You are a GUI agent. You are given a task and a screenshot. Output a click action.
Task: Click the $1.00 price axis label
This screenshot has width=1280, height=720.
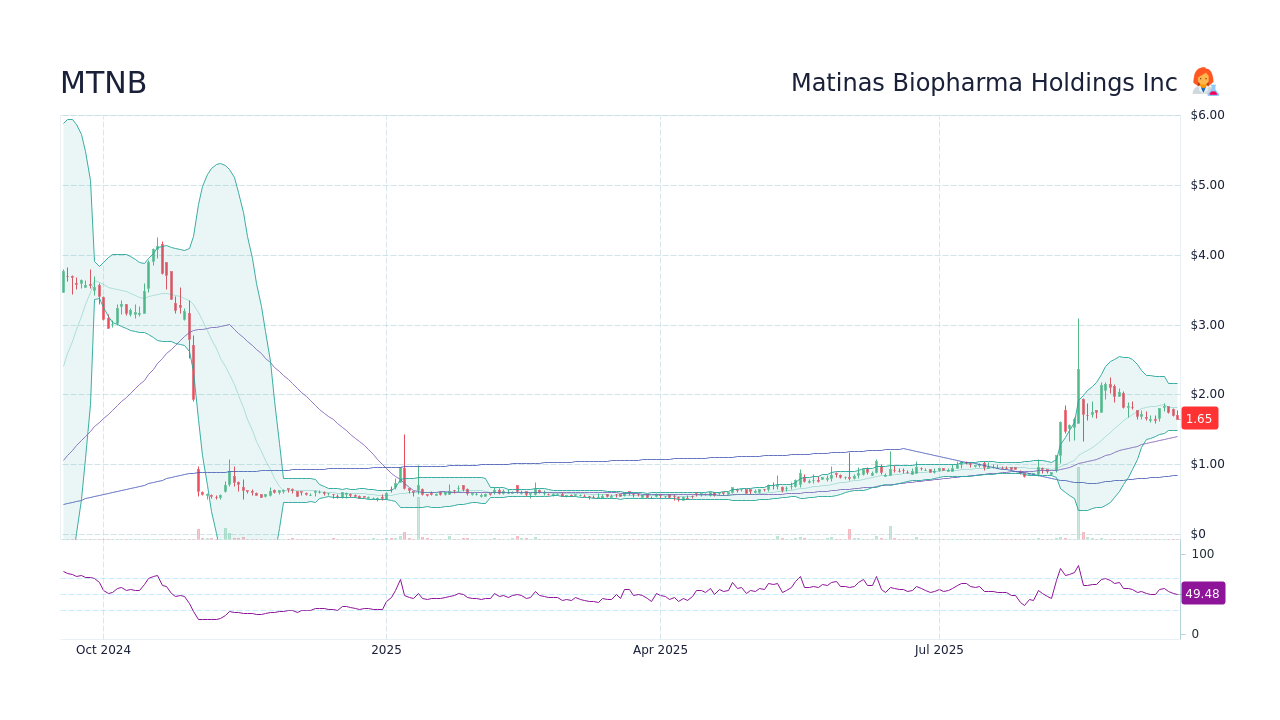pos(1207,464)
